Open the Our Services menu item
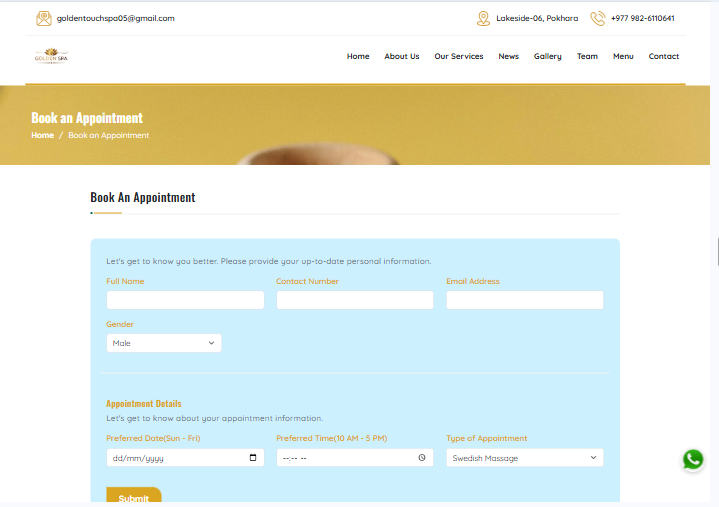The image size is (719, 507). (459, 56)
